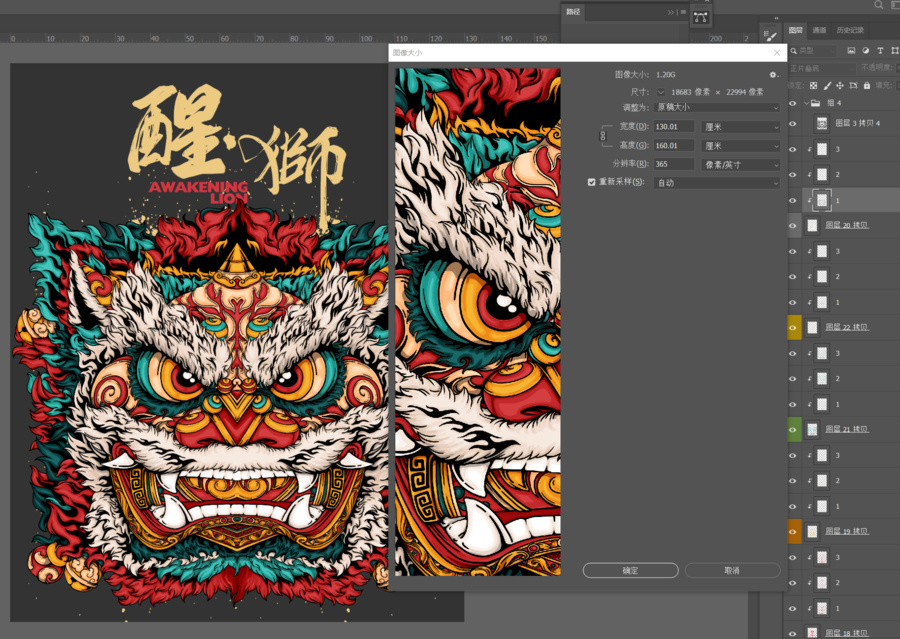Click the 宽度 width field 130.01
The width and height of the screenshot is (900, 639).
click(674, 127)
